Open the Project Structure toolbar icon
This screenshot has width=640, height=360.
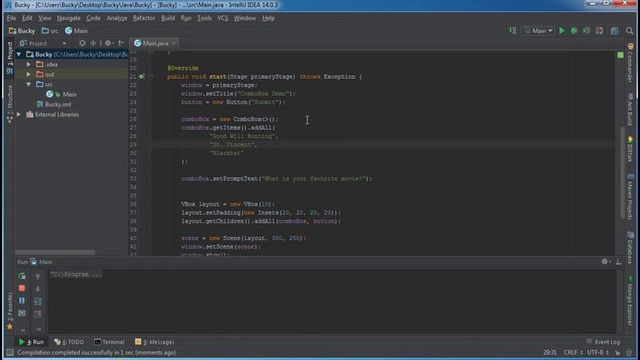[614, 31]
